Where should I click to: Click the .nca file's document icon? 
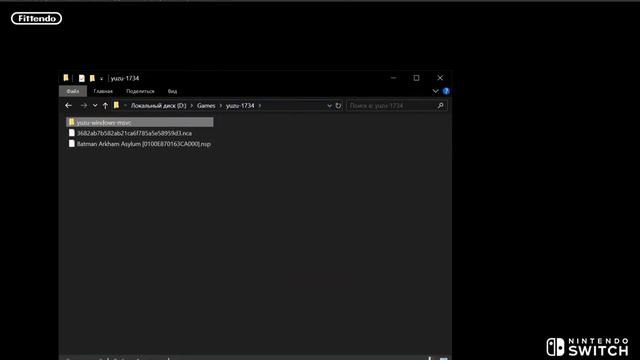[x=71, y=133]
